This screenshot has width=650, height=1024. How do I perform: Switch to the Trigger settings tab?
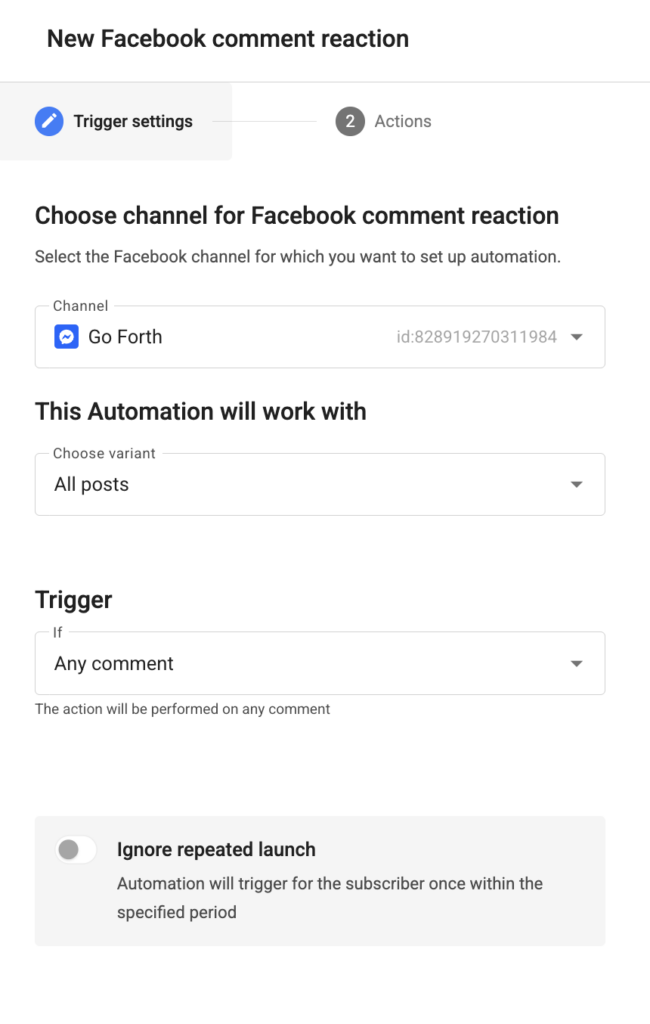pyautogui.click(x=116, y=121)
